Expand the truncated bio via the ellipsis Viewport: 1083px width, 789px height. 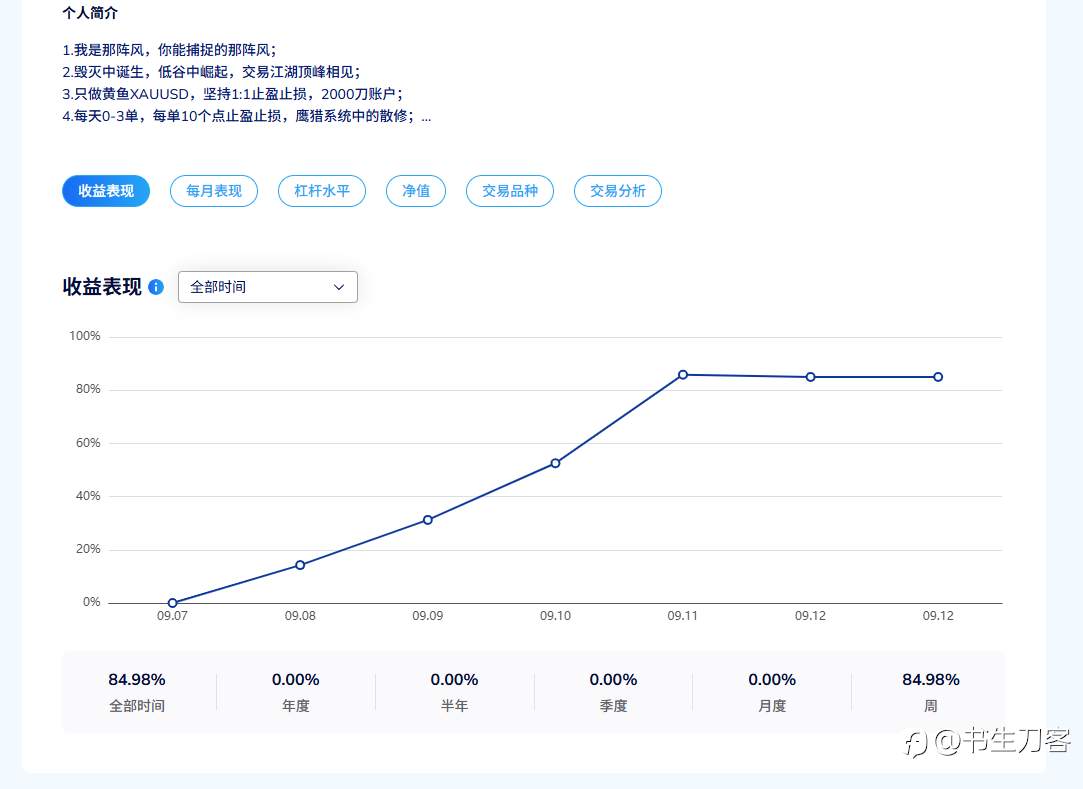tap(426, 117)
